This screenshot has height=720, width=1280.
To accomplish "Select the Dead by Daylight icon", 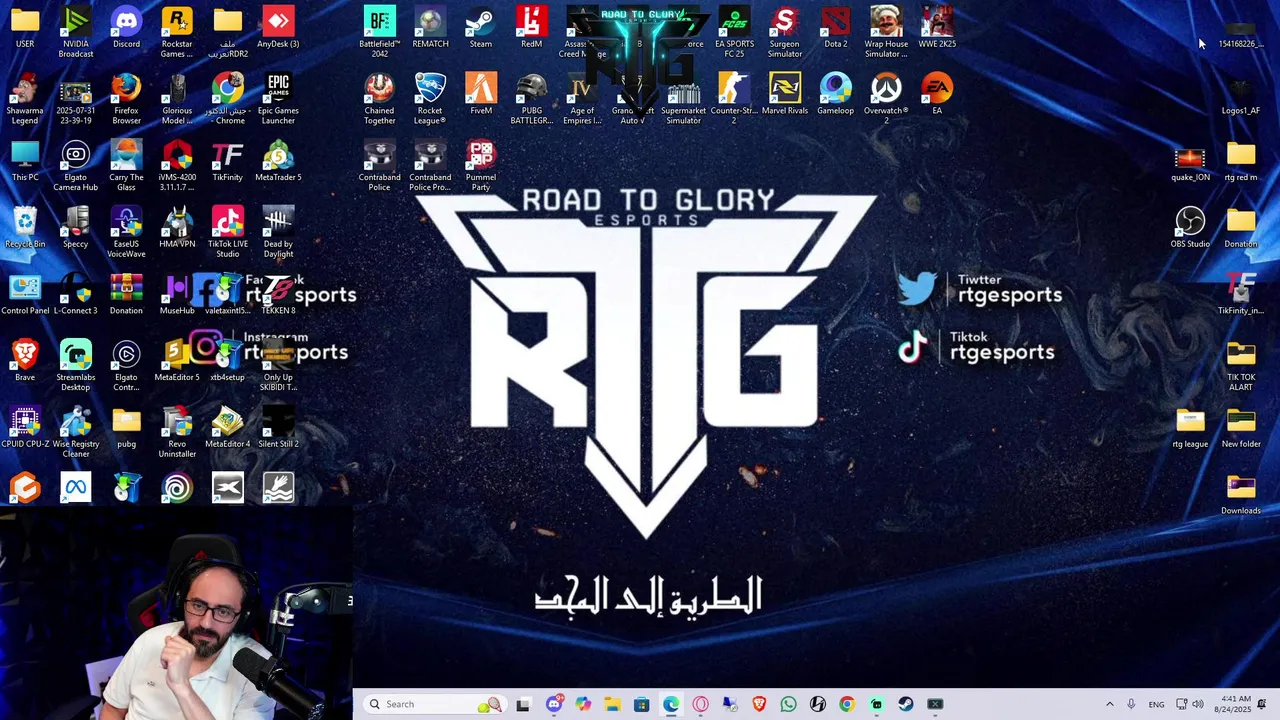I will point(278,231).
